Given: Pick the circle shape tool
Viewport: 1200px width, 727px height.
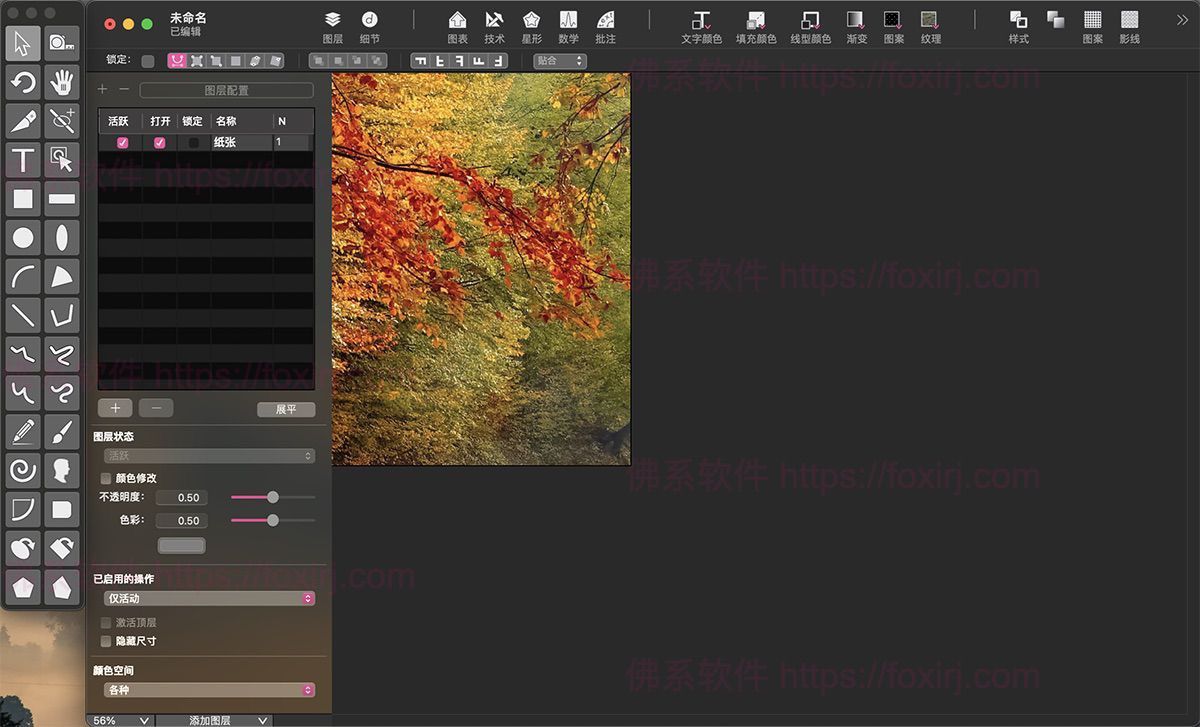Looking at the screenshot, I should [23, 237].
